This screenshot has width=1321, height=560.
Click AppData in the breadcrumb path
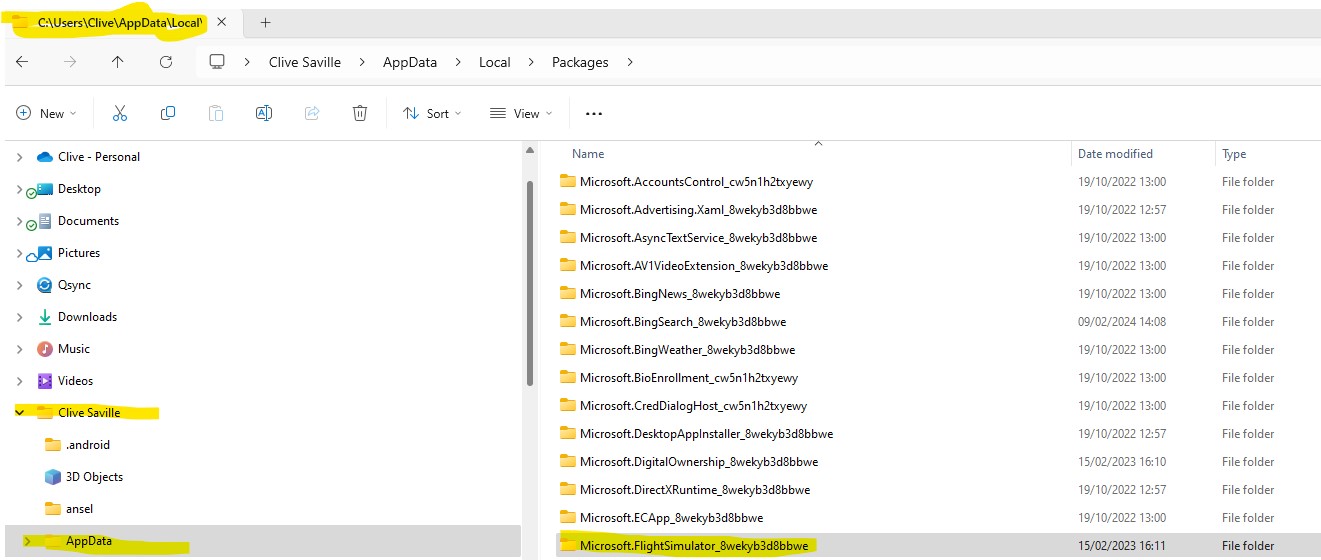(410, 62)
